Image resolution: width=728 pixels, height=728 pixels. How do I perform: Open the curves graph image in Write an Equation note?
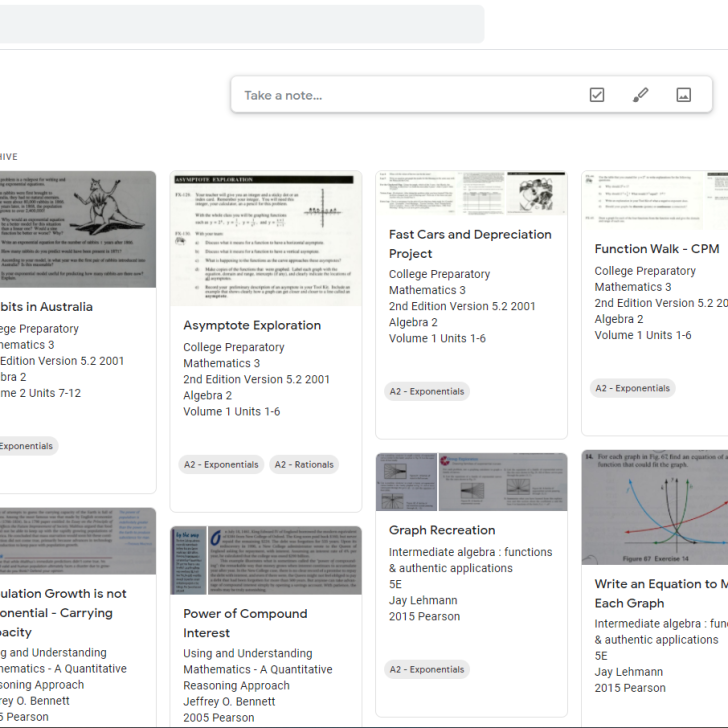click(x=655, y=507)
